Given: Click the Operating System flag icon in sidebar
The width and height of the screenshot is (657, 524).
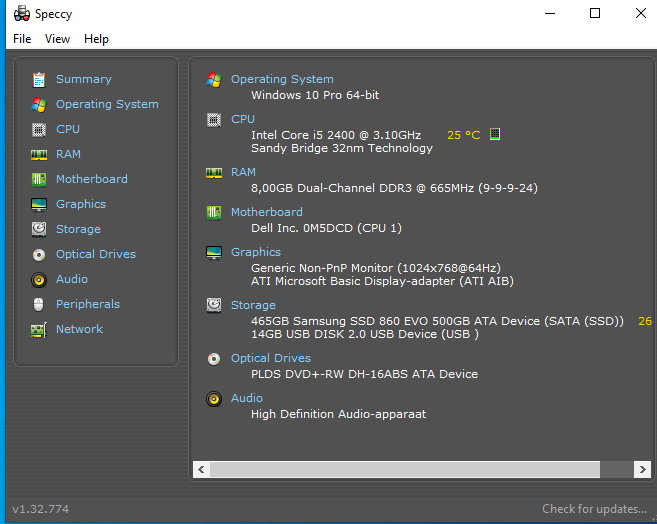Looking at the screenshot, I should [39, 105].
